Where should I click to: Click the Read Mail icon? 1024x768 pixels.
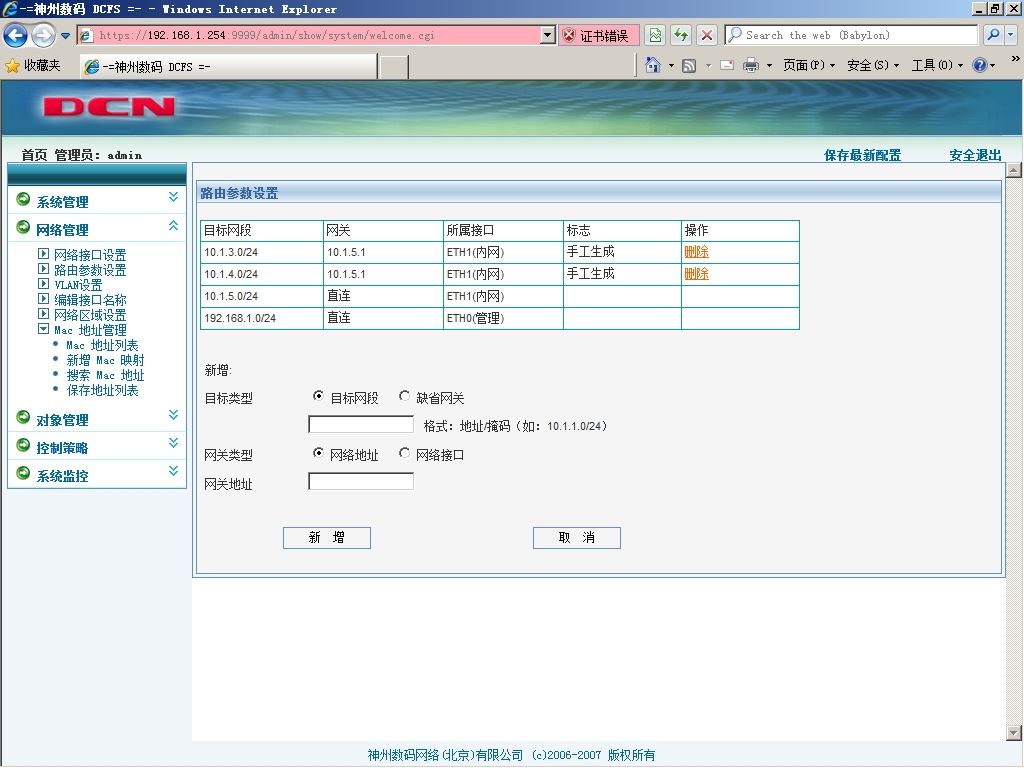727,65
